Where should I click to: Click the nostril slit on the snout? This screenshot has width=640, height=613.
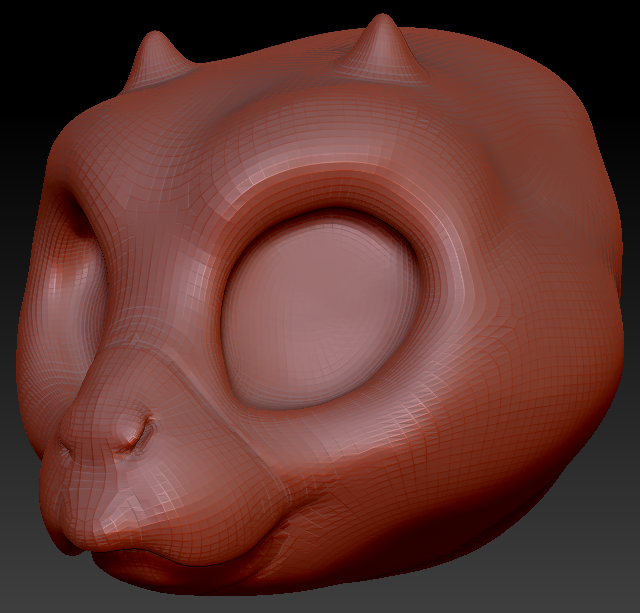[140, 431]
